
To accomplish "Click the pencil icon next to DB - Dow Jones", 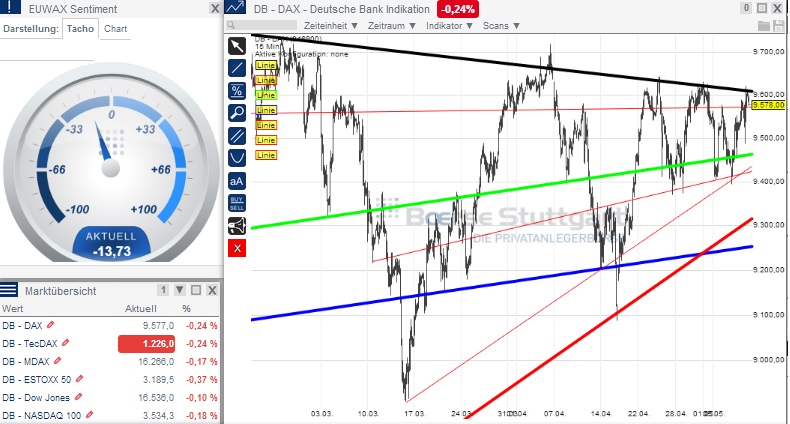I will pos(78,397).
